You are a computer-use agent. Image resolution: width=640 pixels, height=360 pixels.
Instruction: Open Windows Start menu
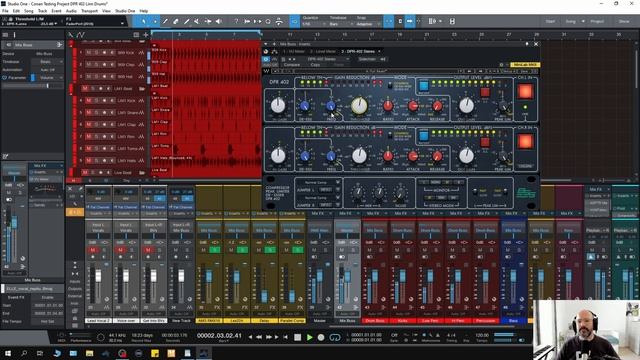(8, 353)
